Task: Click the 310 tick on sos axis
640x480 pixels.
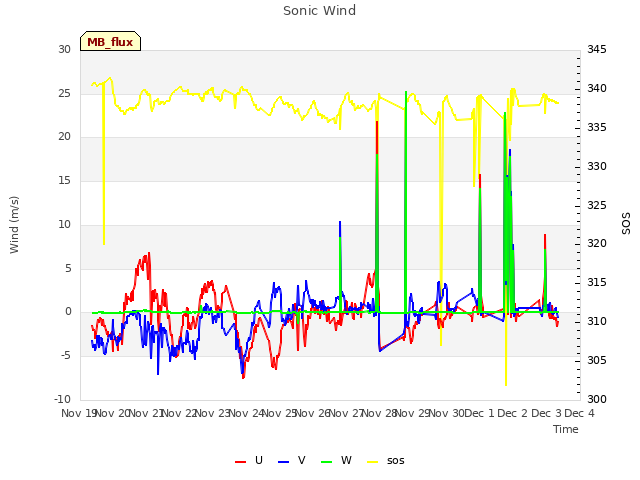Action: click(x=597, y=322)
